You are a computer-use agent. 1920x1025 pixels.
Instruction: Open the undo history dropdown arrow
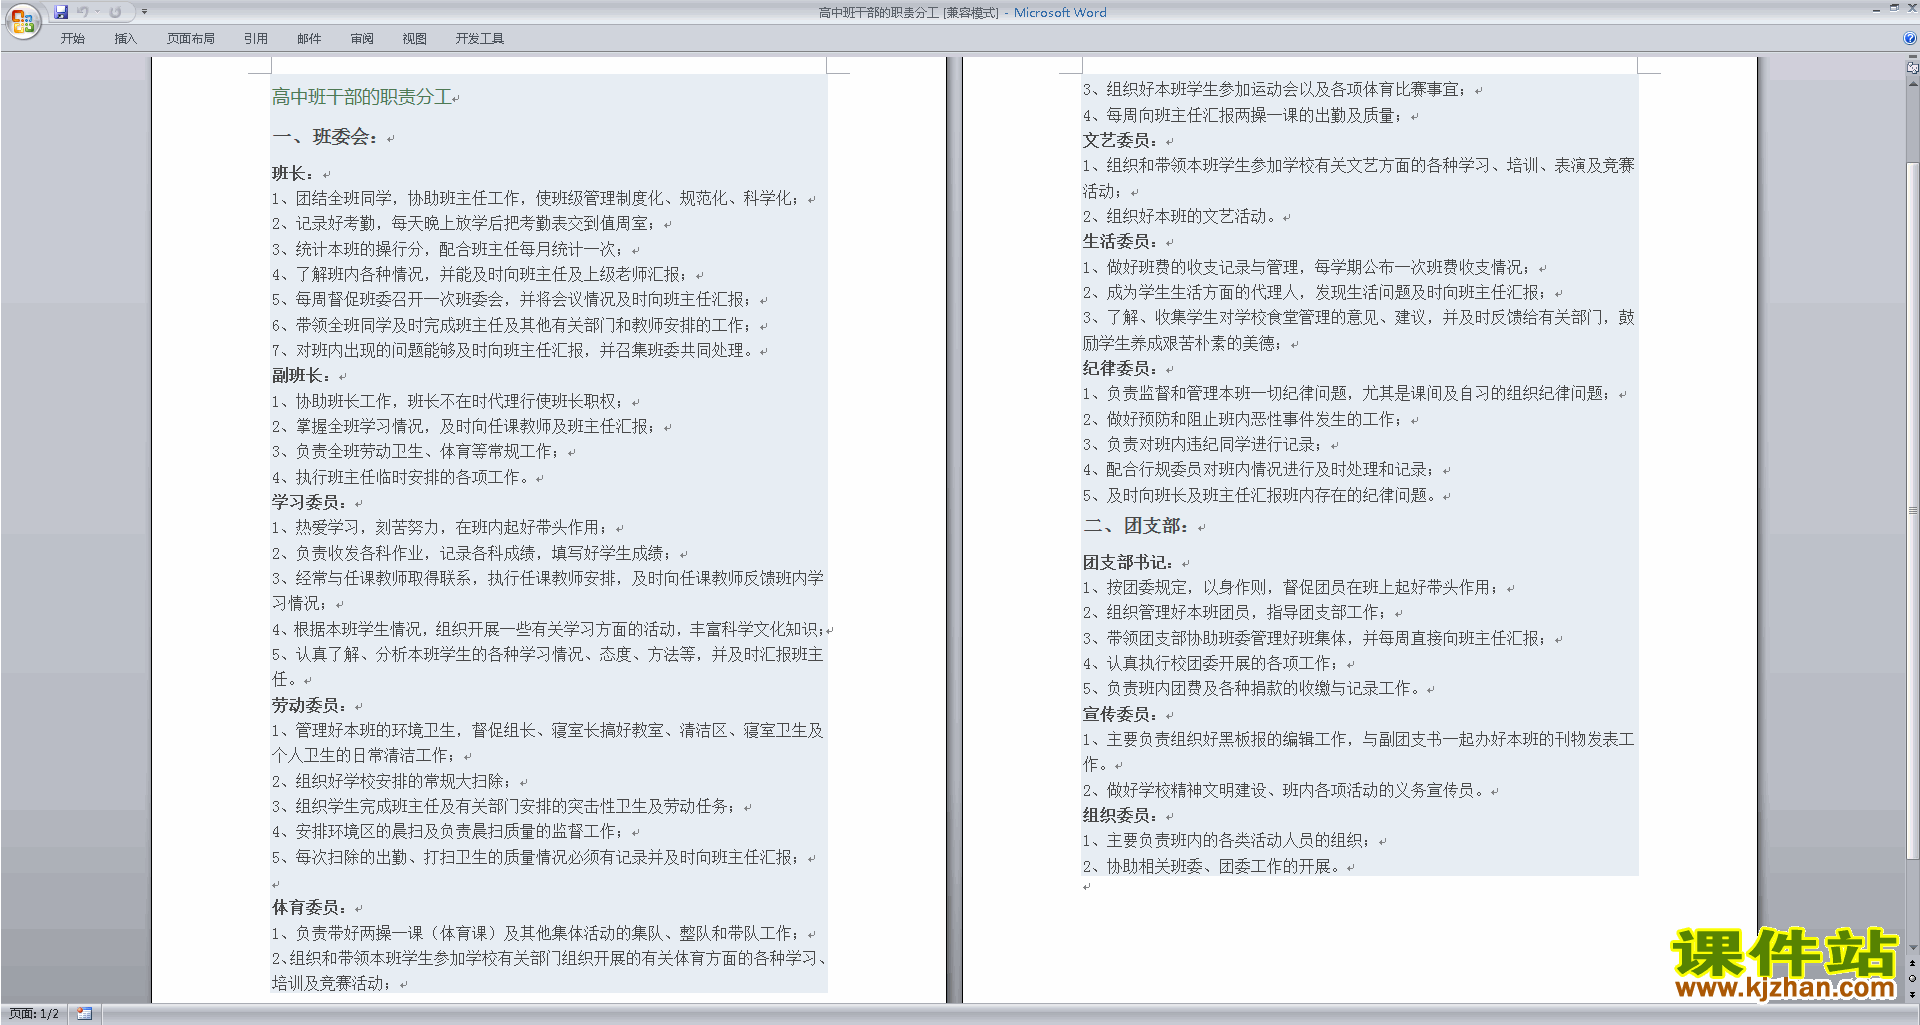click(98, 12)
